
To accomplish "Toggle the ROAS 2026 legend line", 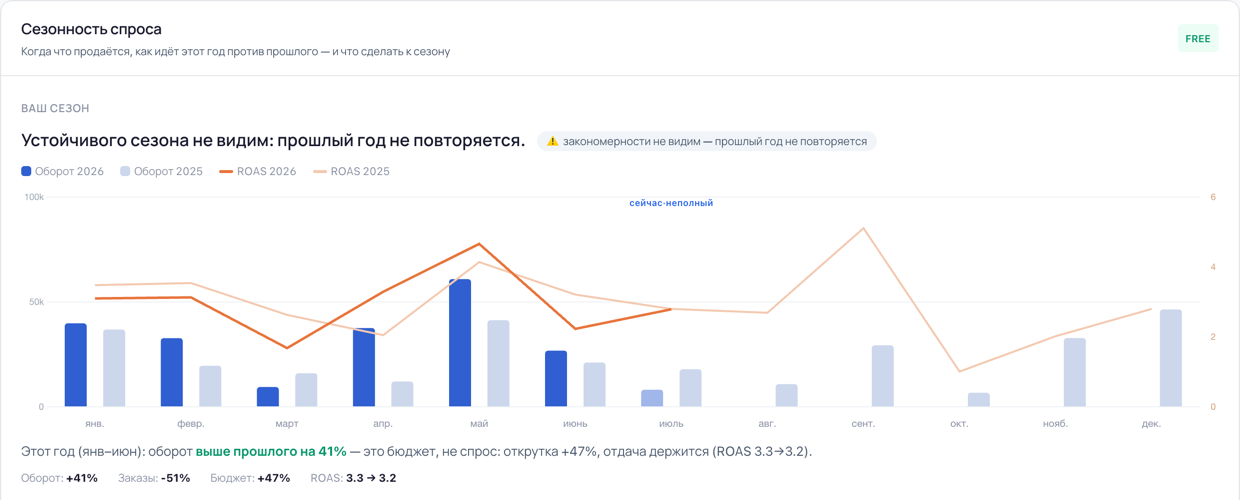I will 257,171.
